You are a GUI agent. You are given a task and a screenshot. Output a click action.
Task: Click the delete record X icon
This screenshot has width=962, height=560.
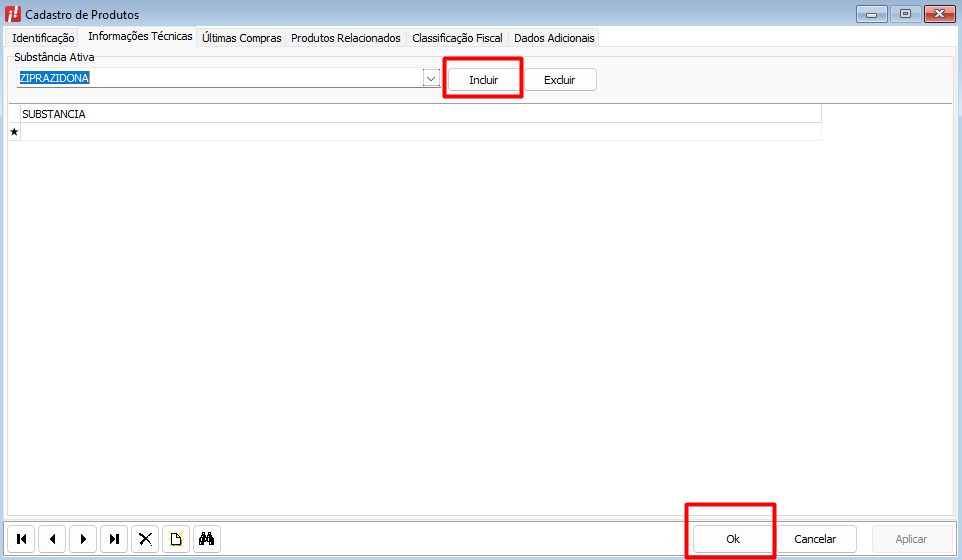145,539
